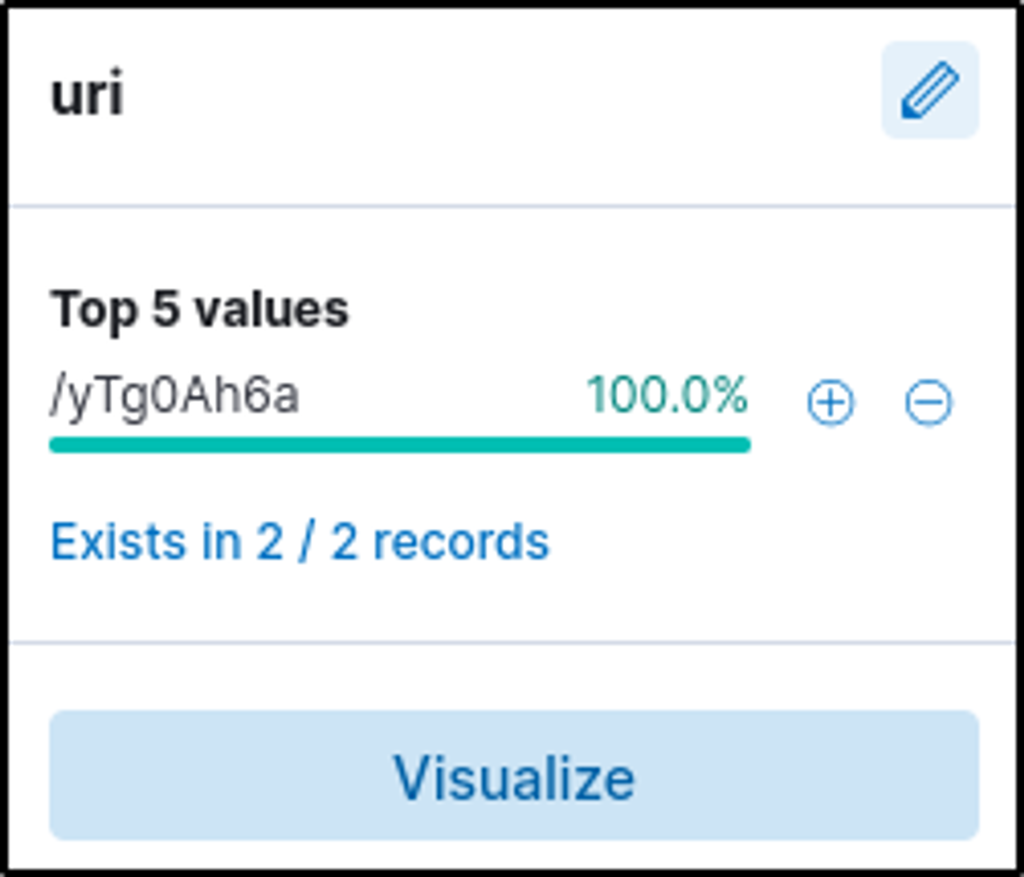Click the teal progress bar under /yTg0Ah6a

click(x=399, y=445)
